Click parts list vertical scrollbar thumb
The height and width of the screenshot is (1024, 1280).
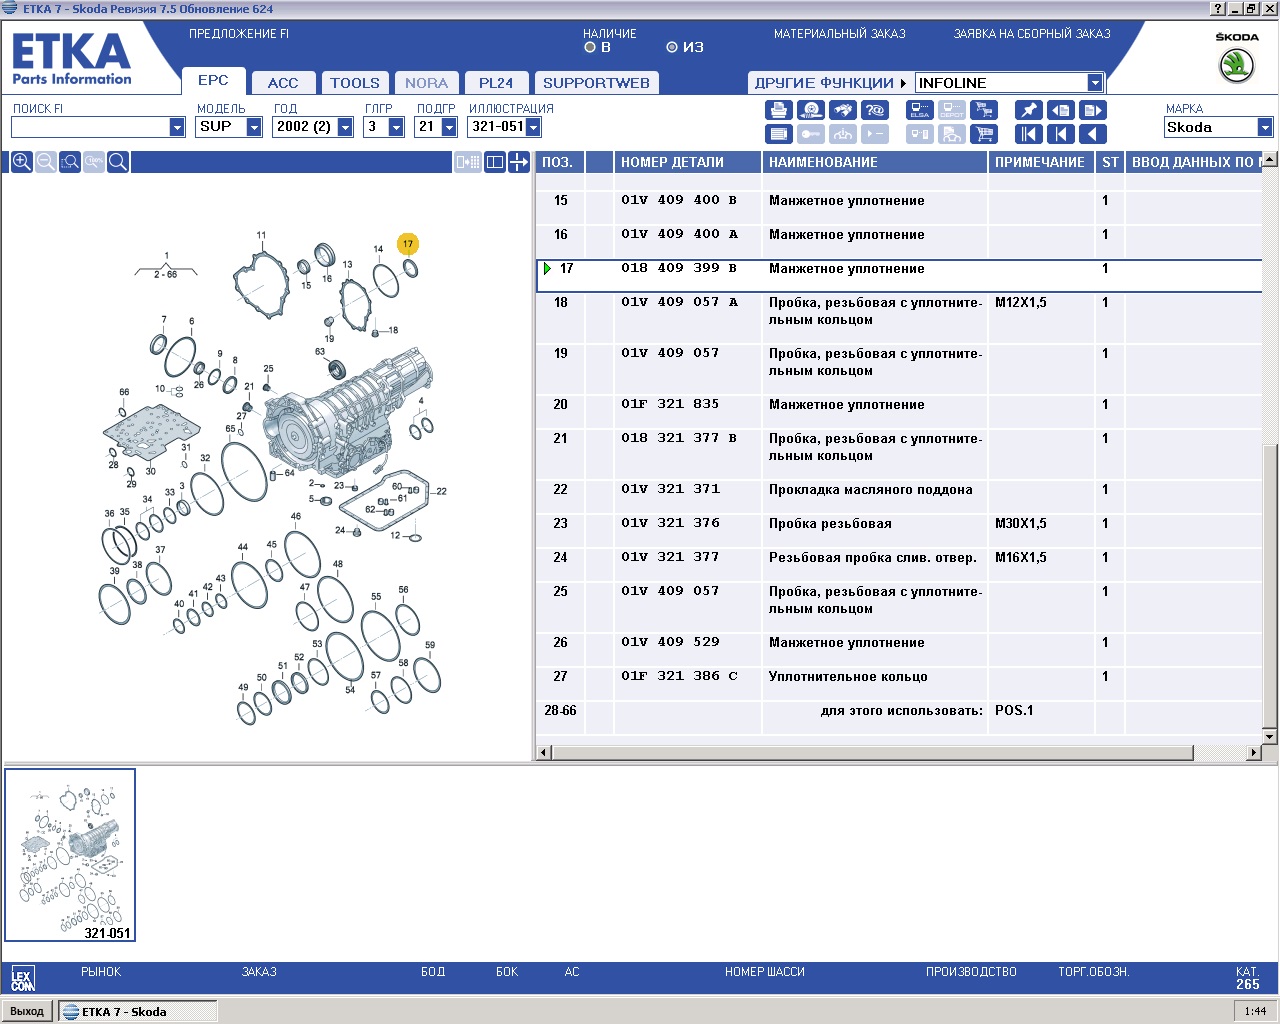pos(1270,585)
